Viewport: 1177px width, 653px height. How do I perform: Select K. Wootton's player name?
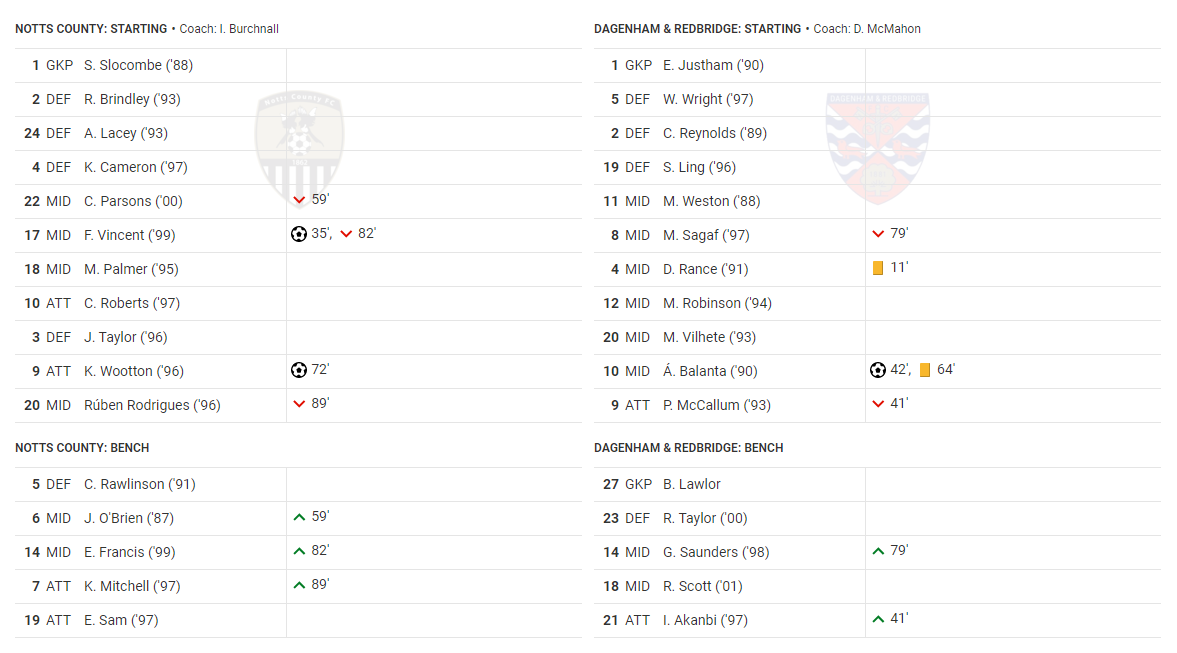(x=134, y=371)
